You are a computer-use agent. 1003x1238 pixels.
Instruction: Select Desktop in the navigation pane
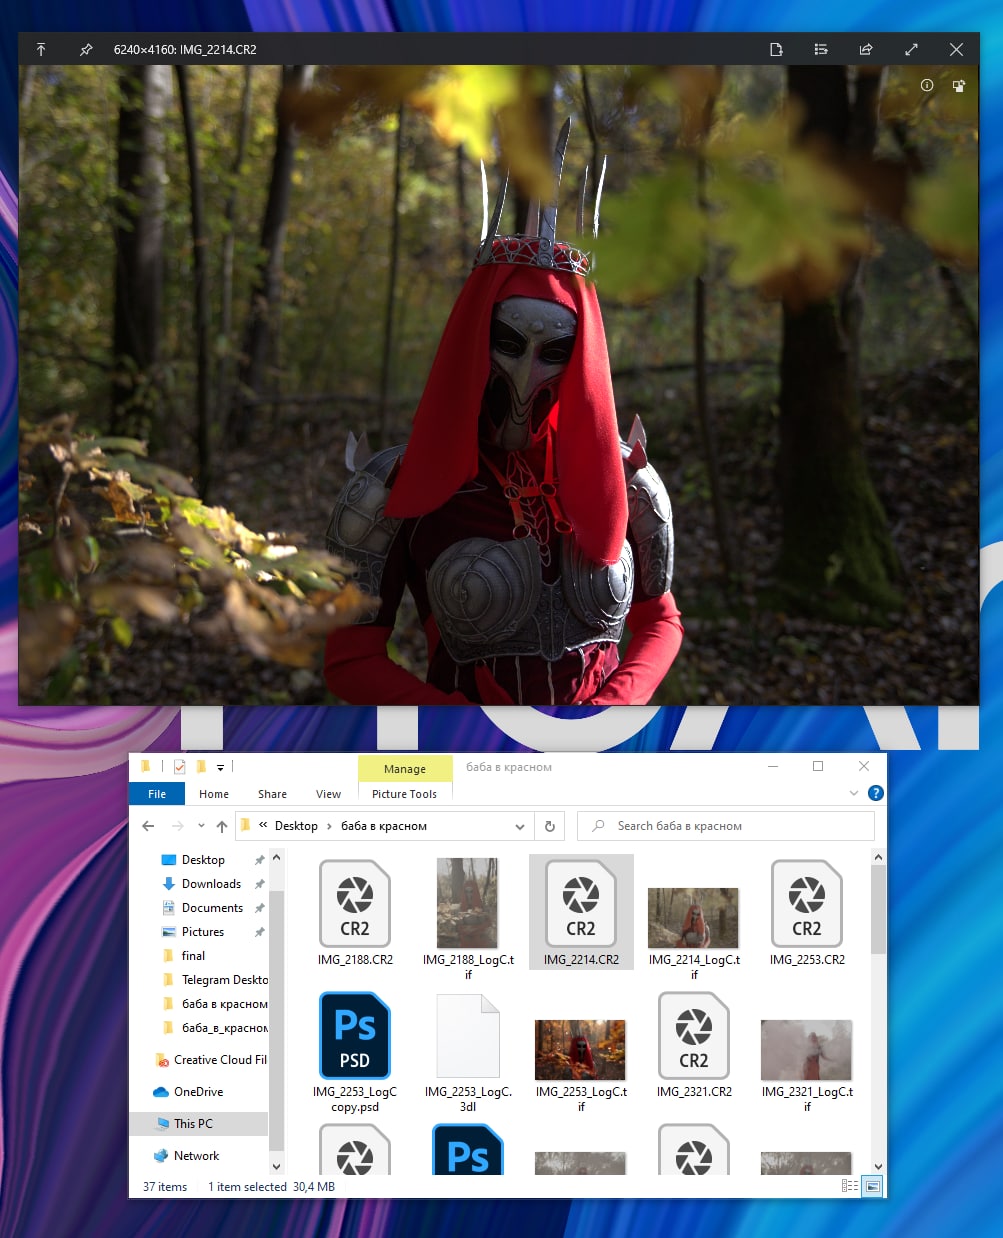[203, 860]
